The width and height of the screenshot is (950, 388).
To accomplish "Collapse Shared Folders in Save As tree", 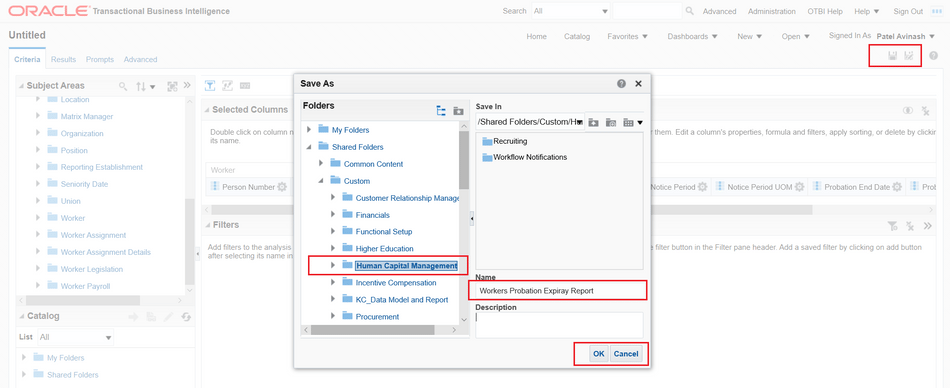I will tap(309, 147).
